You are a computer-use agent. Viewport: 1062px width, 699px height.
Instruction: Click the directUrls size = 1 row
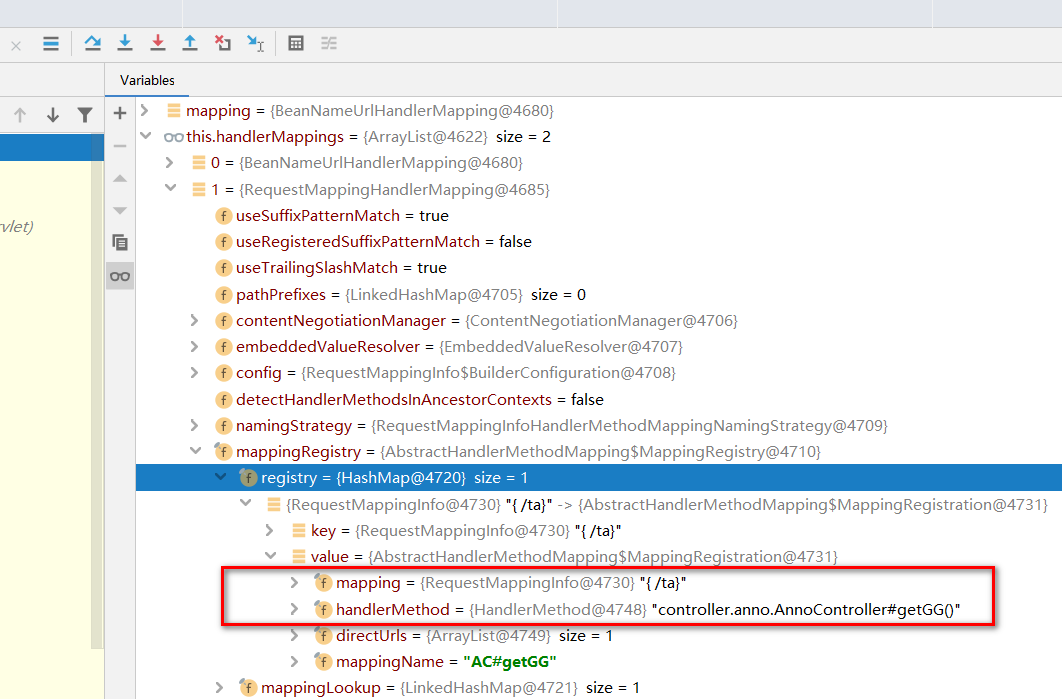coord(599,635)
